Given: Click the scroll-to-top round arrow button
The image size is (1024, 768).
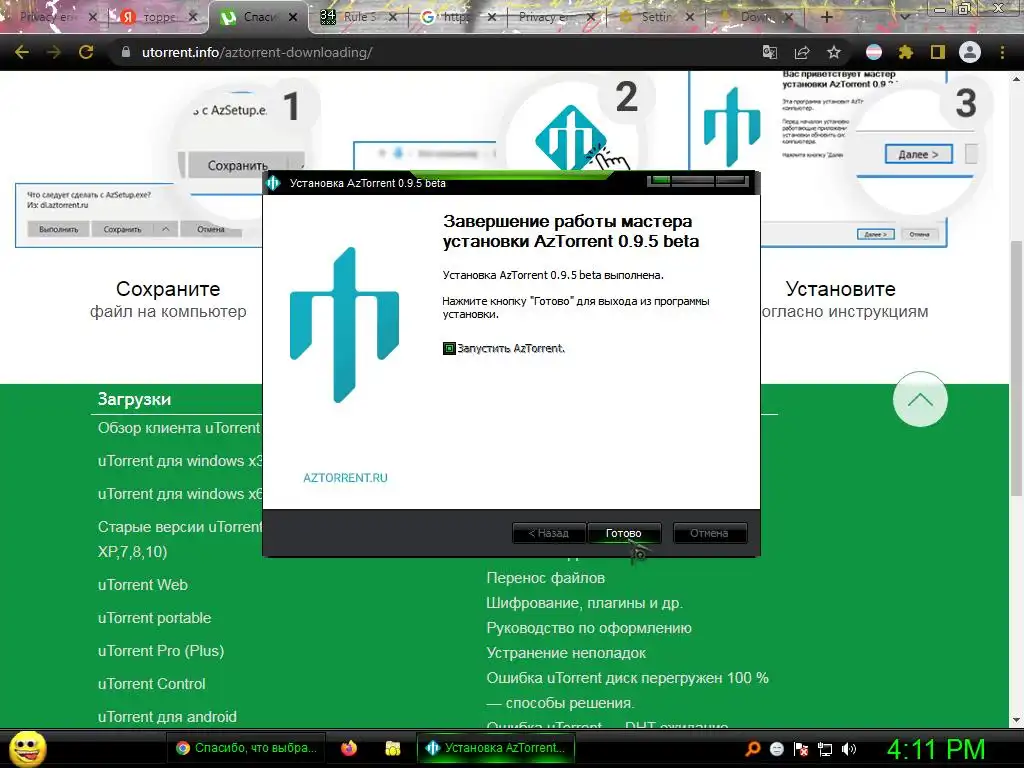Looking at the screenshot, I should pos(920,399).
